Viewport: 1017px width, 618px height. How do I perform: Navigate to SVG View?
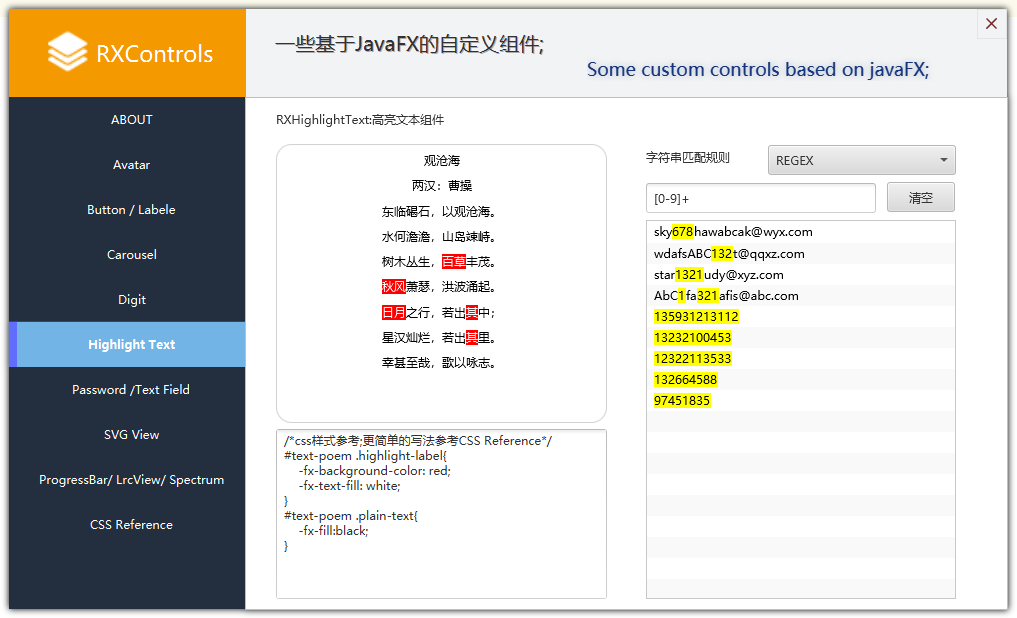[x=131, y=435]
